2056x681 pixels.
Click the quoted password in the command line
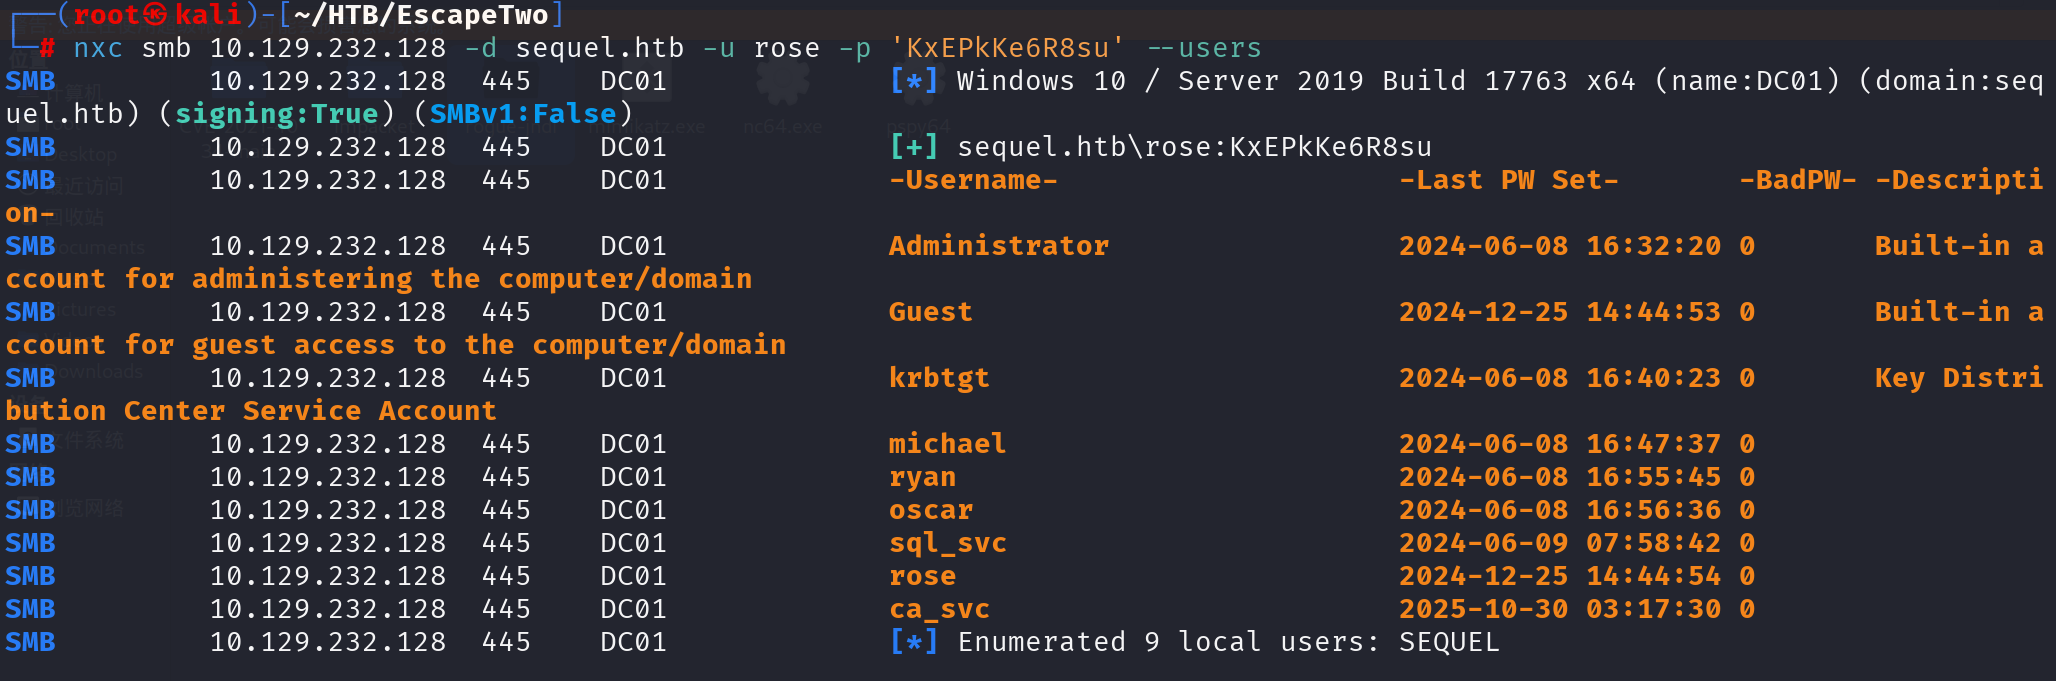point(1007,48)
